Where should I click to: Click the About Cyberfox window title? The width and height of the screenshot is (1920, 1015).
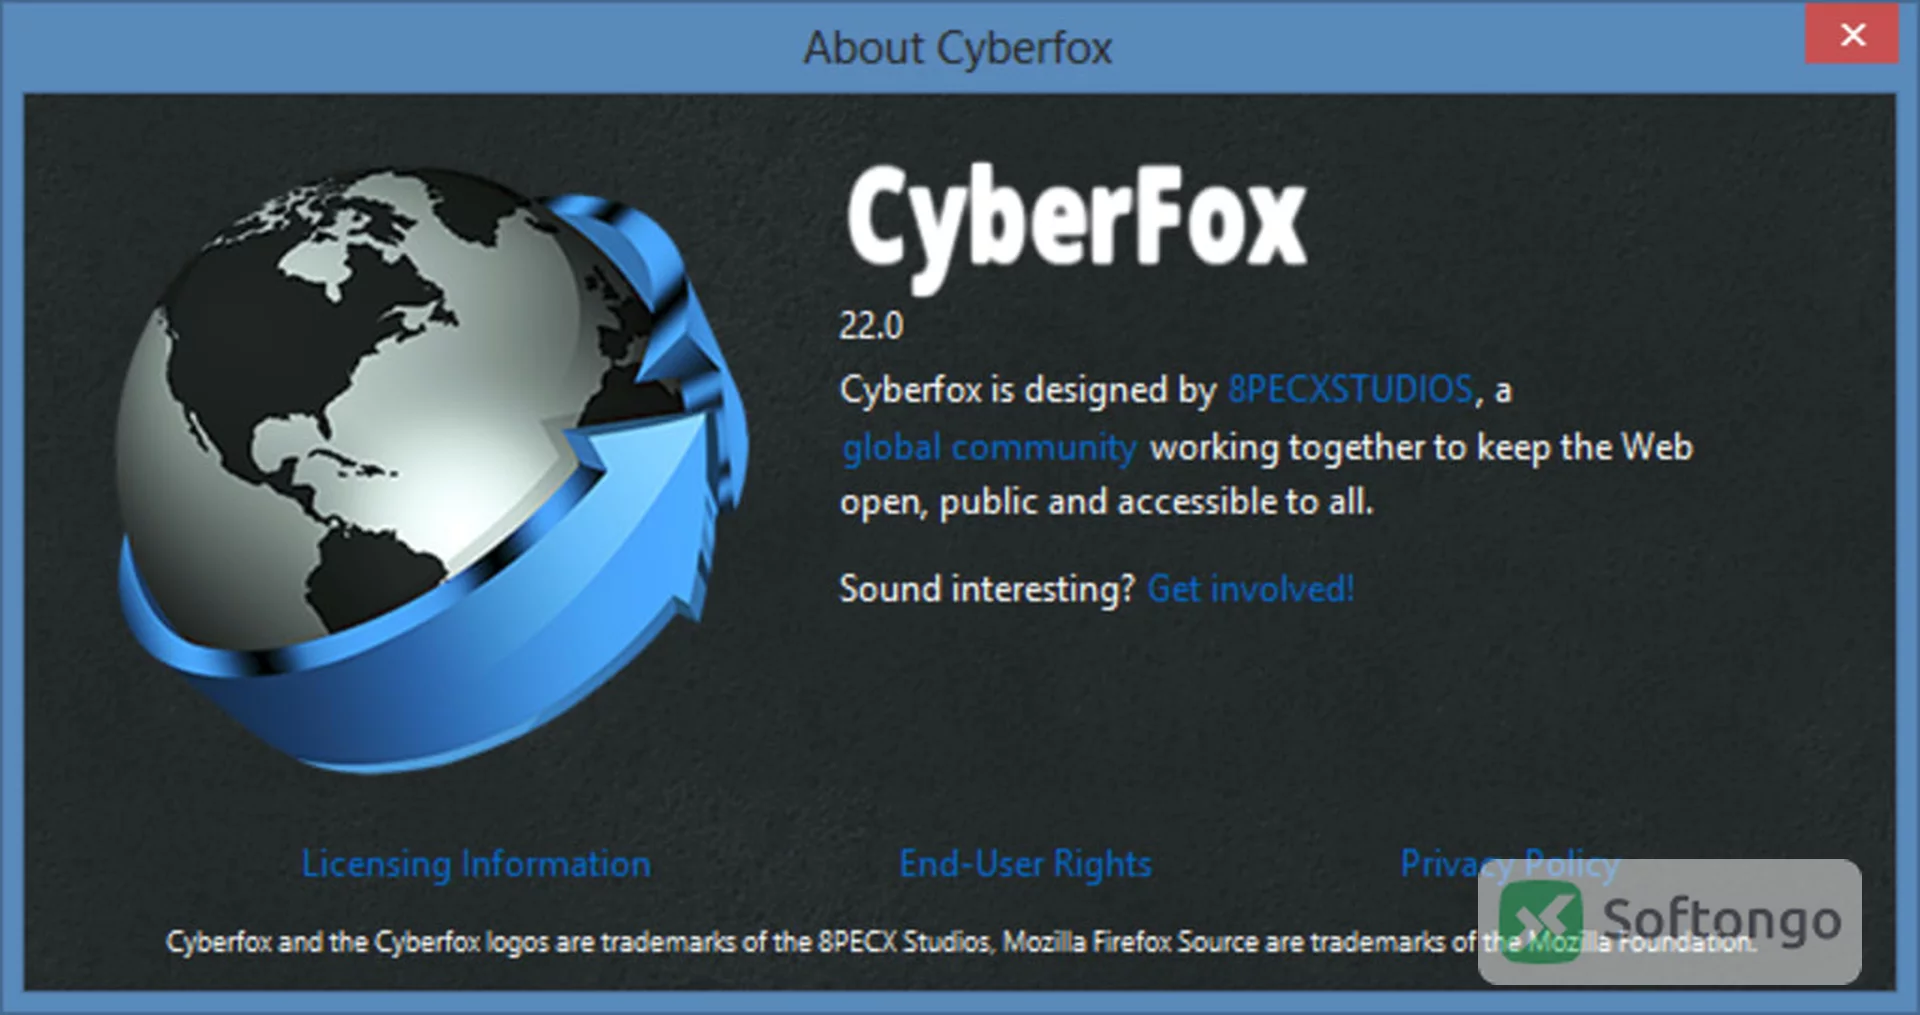958,48
